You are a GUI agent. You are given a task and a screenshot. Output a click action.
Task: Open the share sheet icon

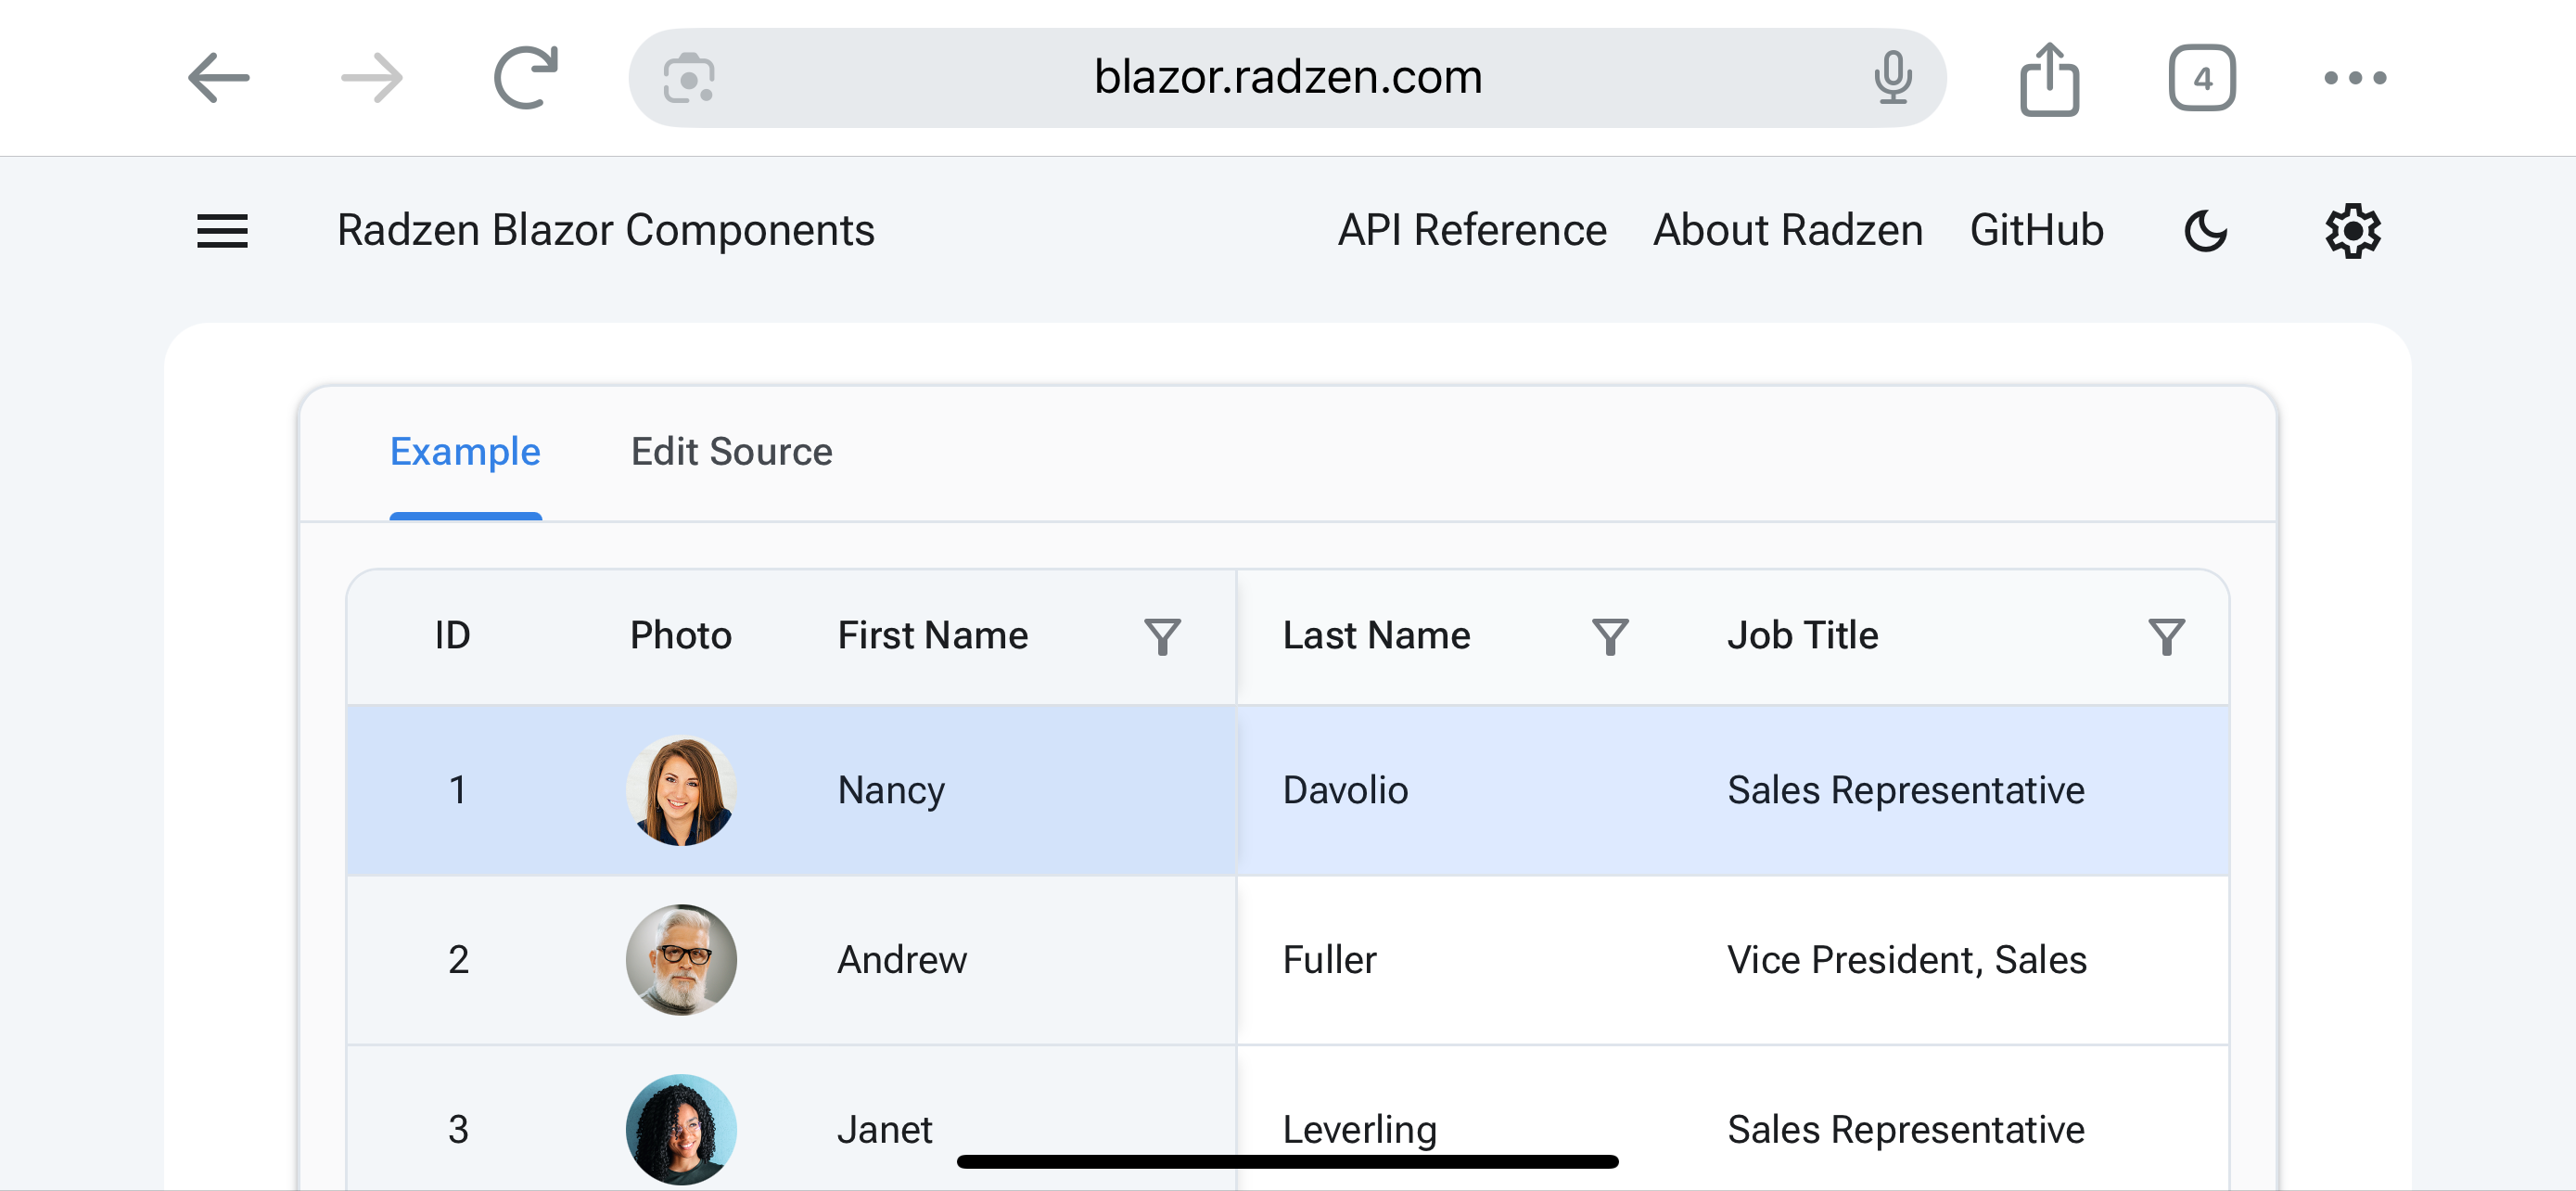[x=2049, y=78]
